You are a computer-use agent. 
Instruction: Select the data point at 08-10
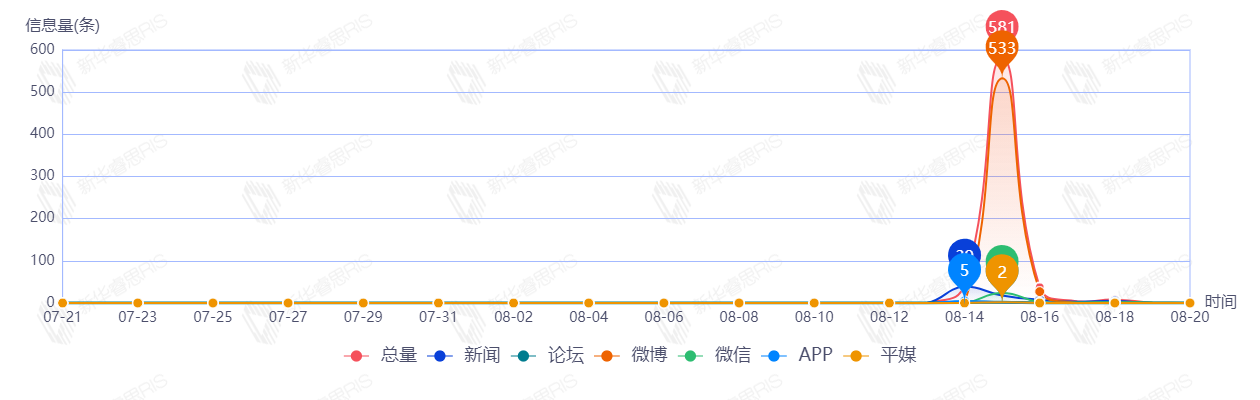814,303
